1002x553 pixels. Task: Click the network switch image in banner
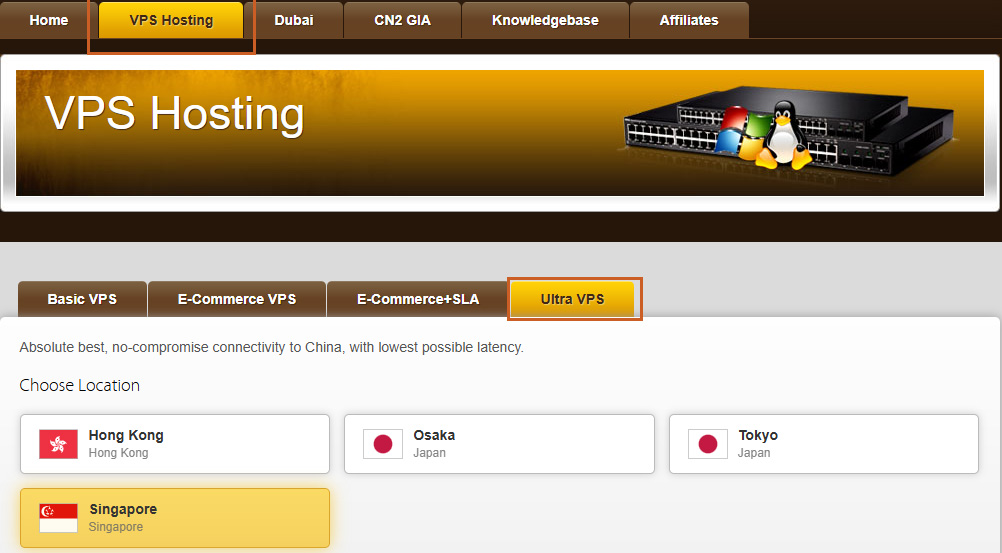(789, 131)
